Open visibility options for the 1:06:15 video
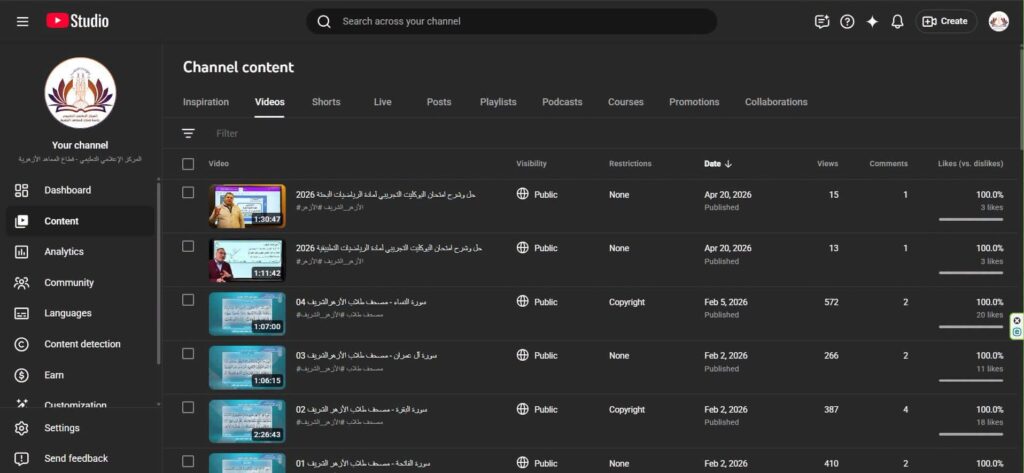The height and width of the screenshot is (473, 1024). (x=537, y=355)
